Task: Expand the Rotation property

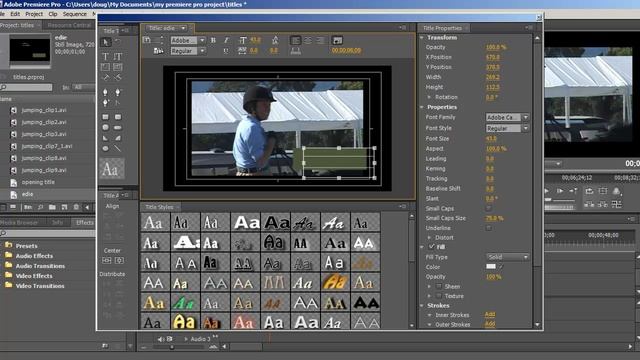Action: tap(429, 97)
